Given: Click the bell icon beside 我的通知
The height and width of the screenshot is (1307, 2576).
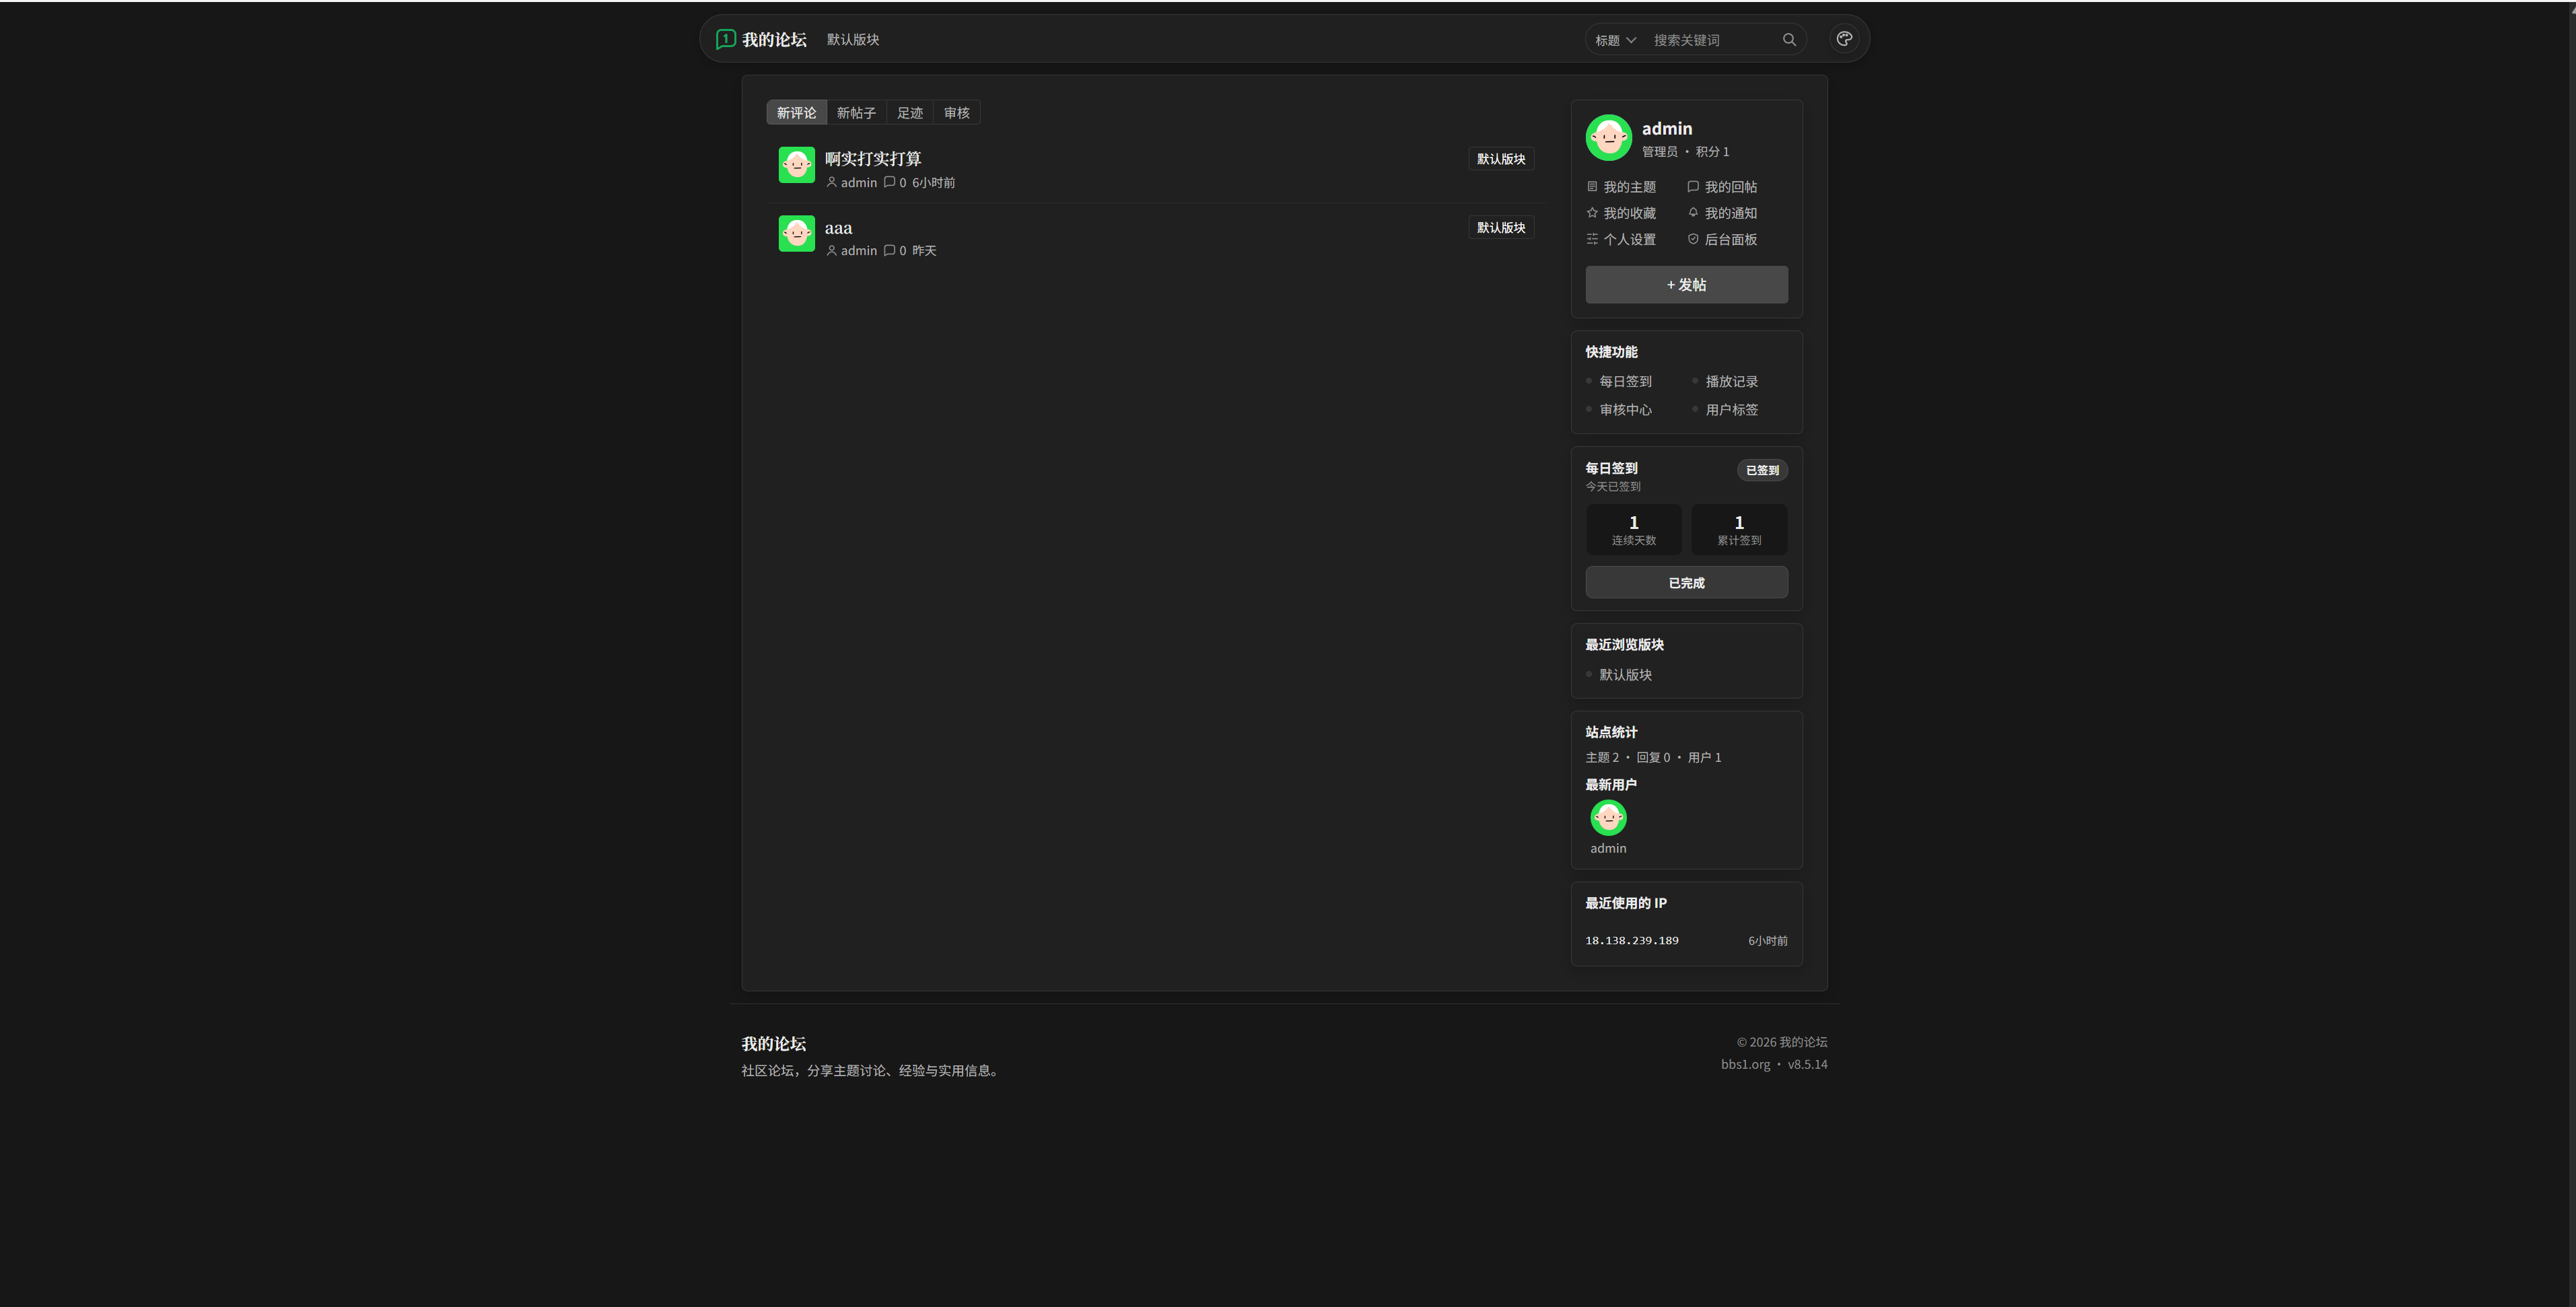Looking at the screenshot, I should point(1693,213).
